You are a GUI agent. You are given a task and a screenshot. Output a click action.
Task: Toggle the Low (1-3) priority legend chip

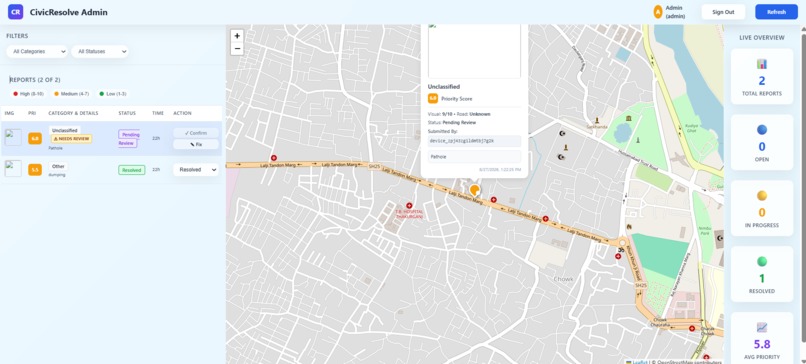(x=113, y=94)
